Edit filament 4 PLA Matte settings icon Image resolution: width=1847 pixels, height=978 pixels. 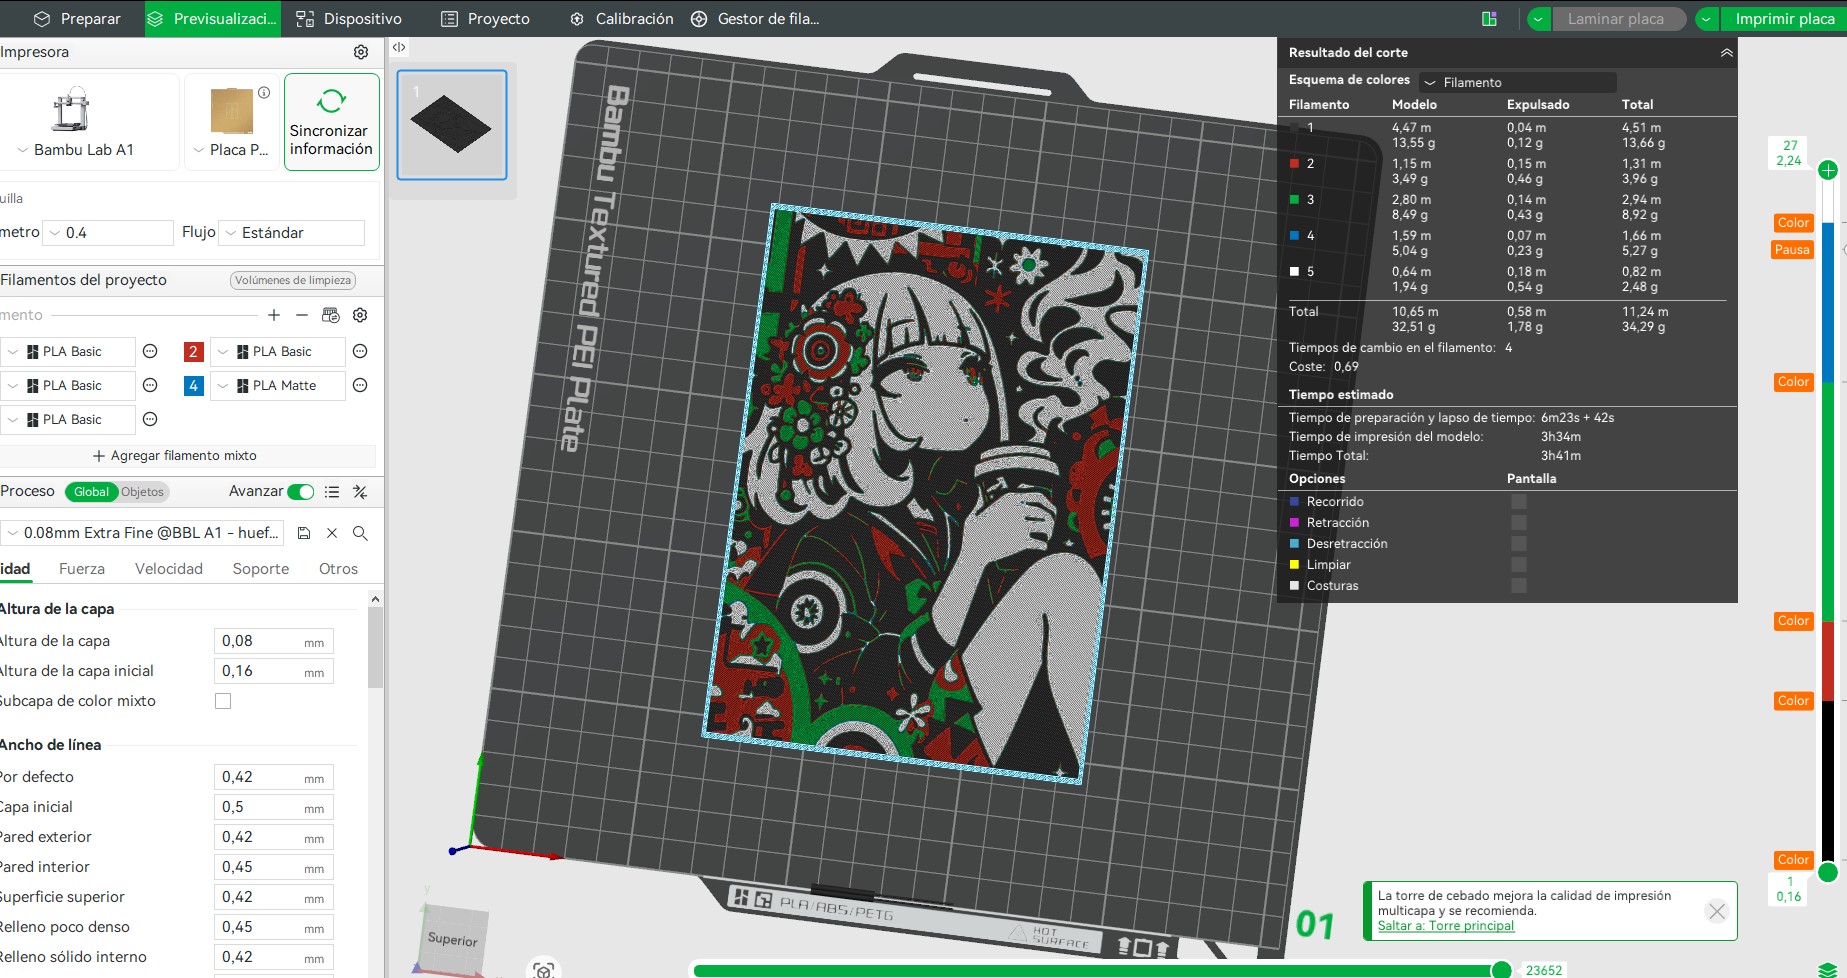pos(360,385)
